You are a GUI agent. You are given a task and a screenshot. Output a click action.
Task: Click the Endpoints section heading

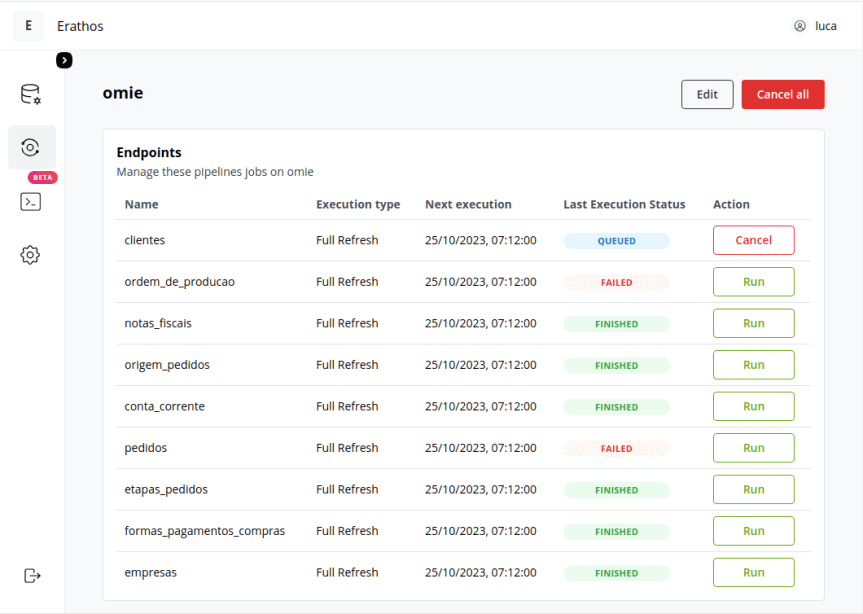149,152
